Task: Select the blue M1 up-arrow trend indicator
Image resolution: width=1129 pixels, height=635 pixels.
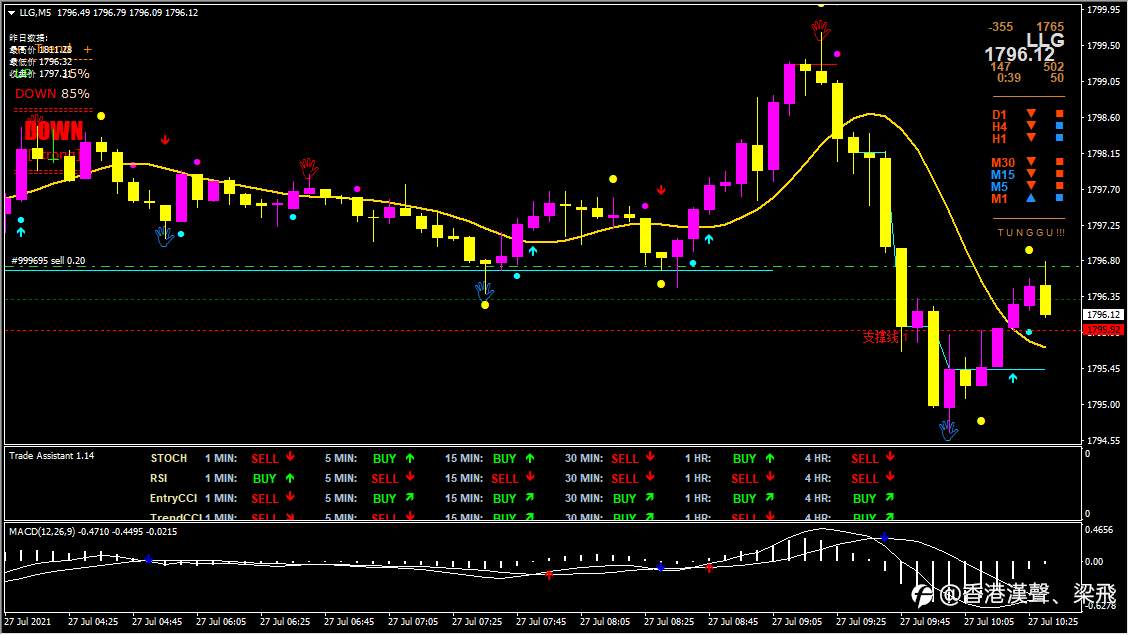Action: (1031, 198)
